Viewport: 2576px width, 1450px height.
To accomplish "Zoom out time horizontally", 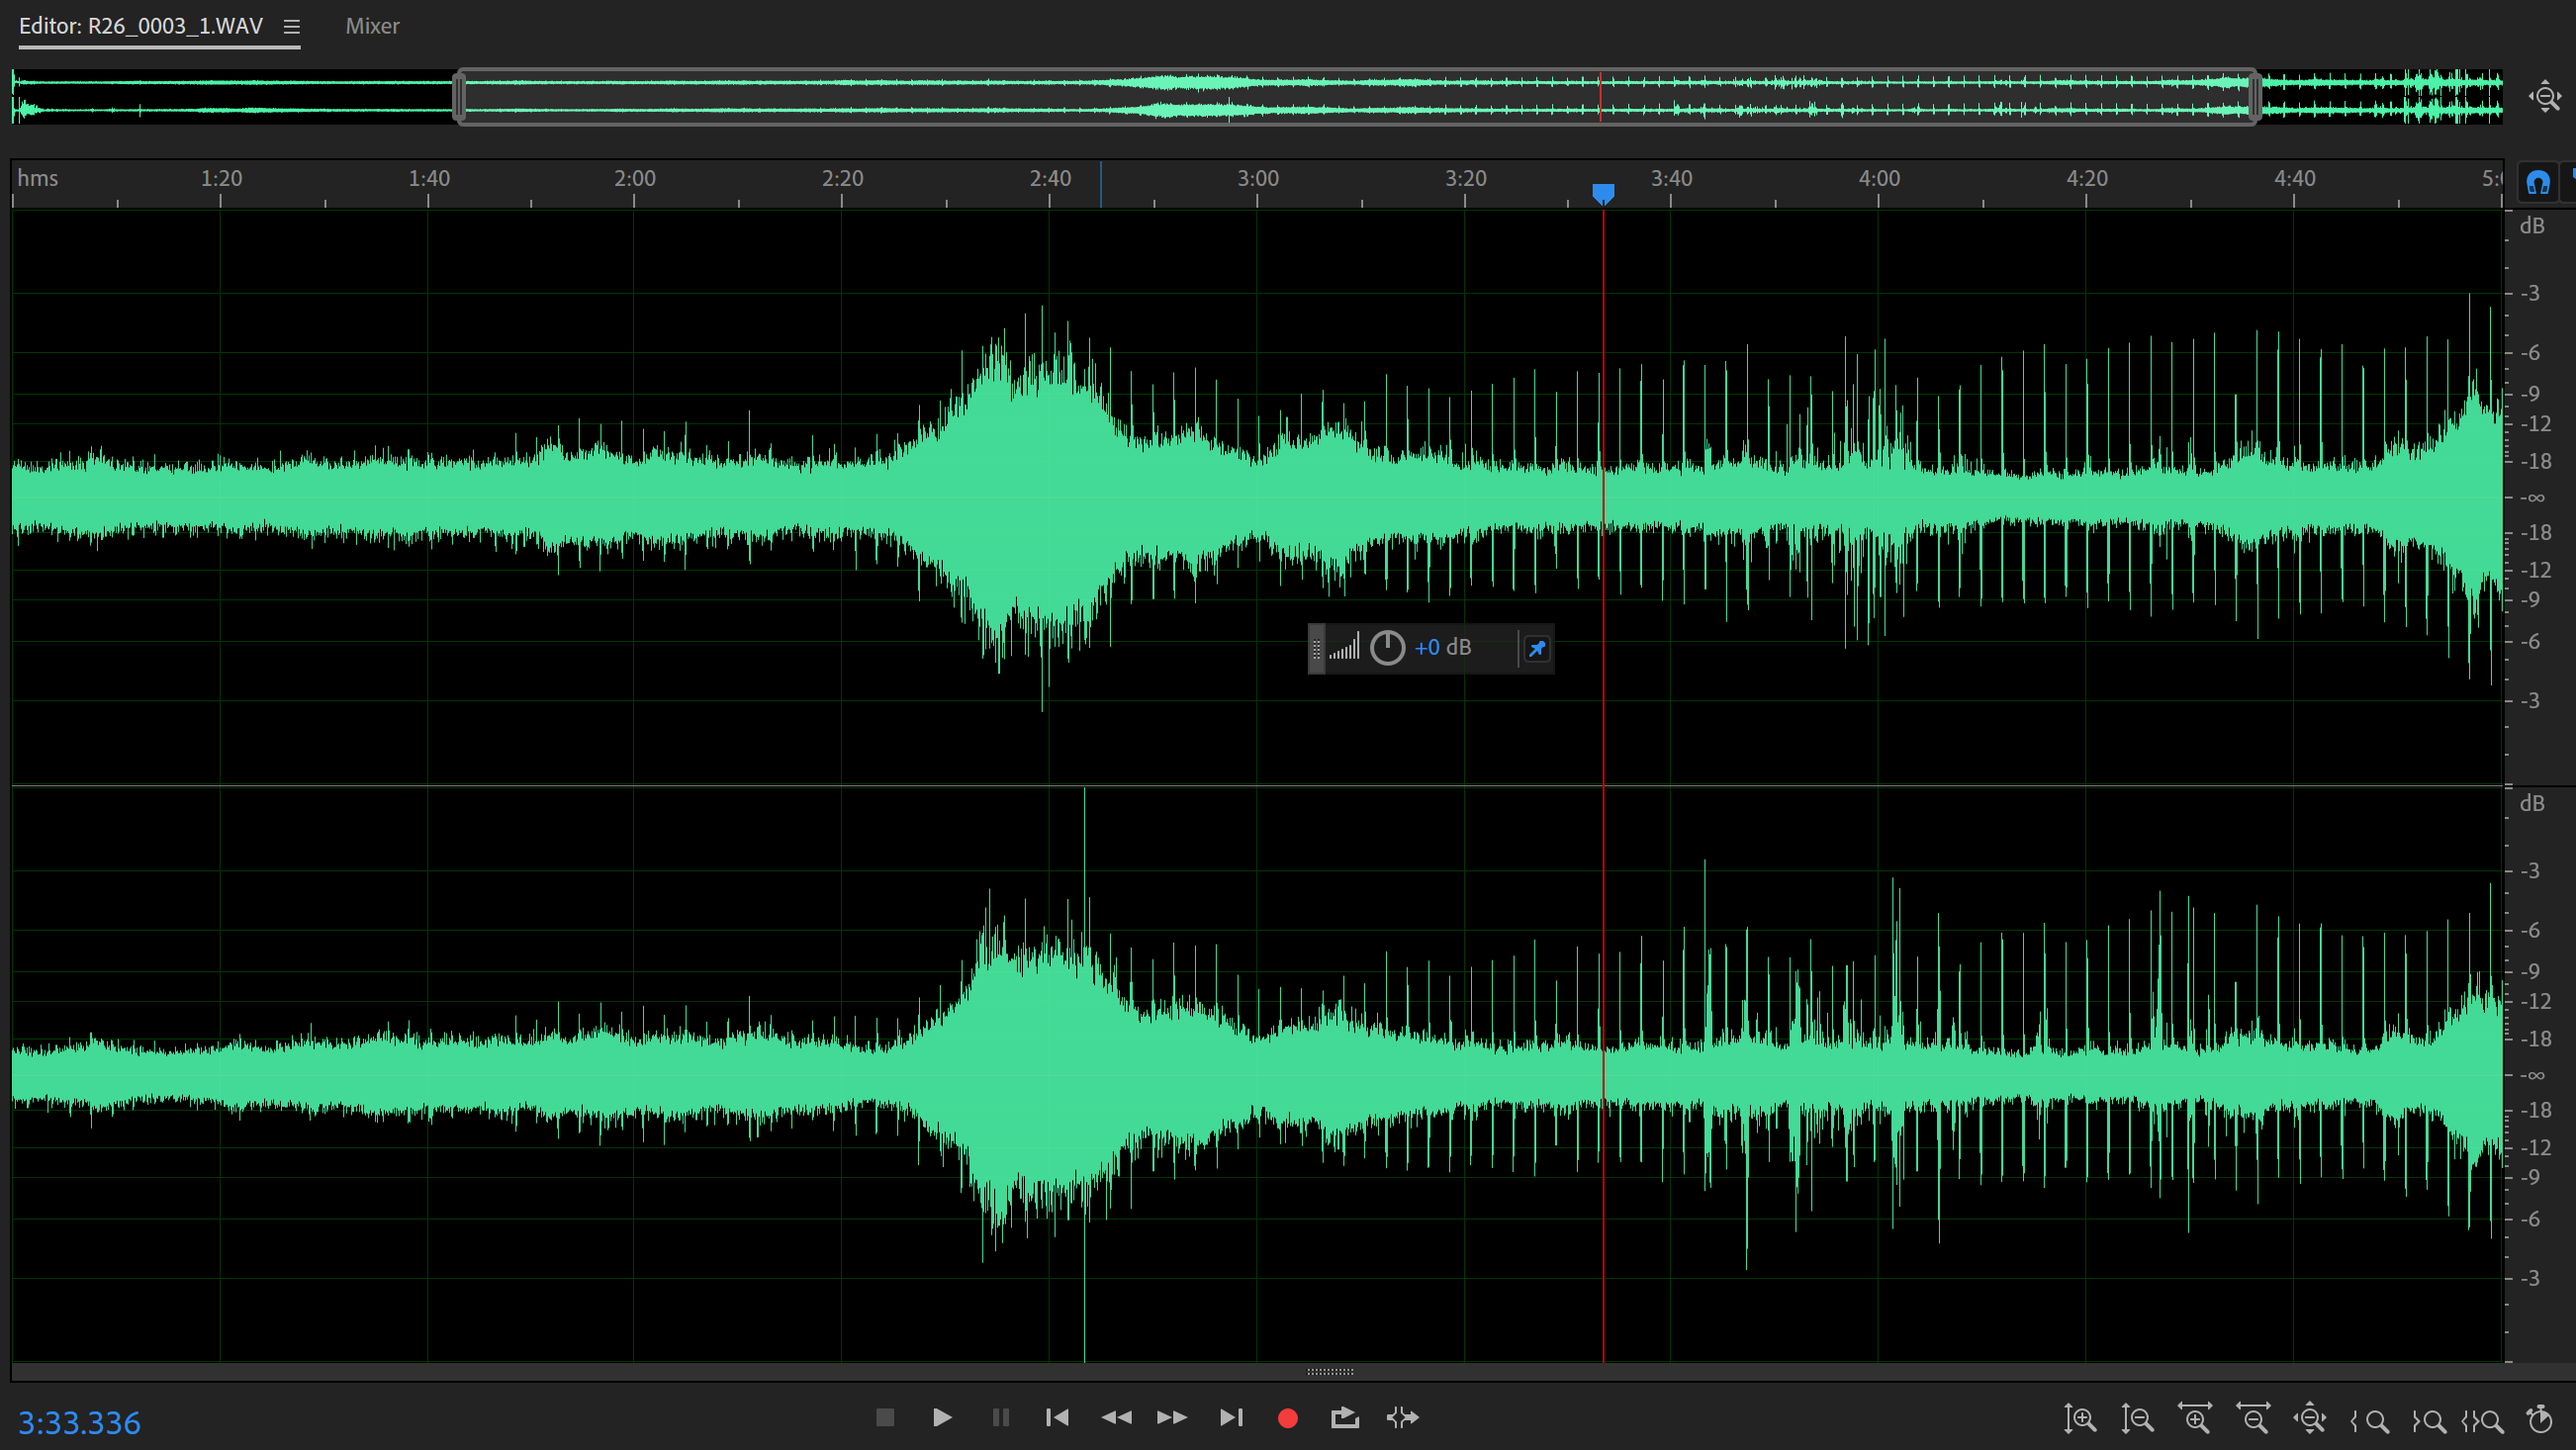I will 2254,1419.
